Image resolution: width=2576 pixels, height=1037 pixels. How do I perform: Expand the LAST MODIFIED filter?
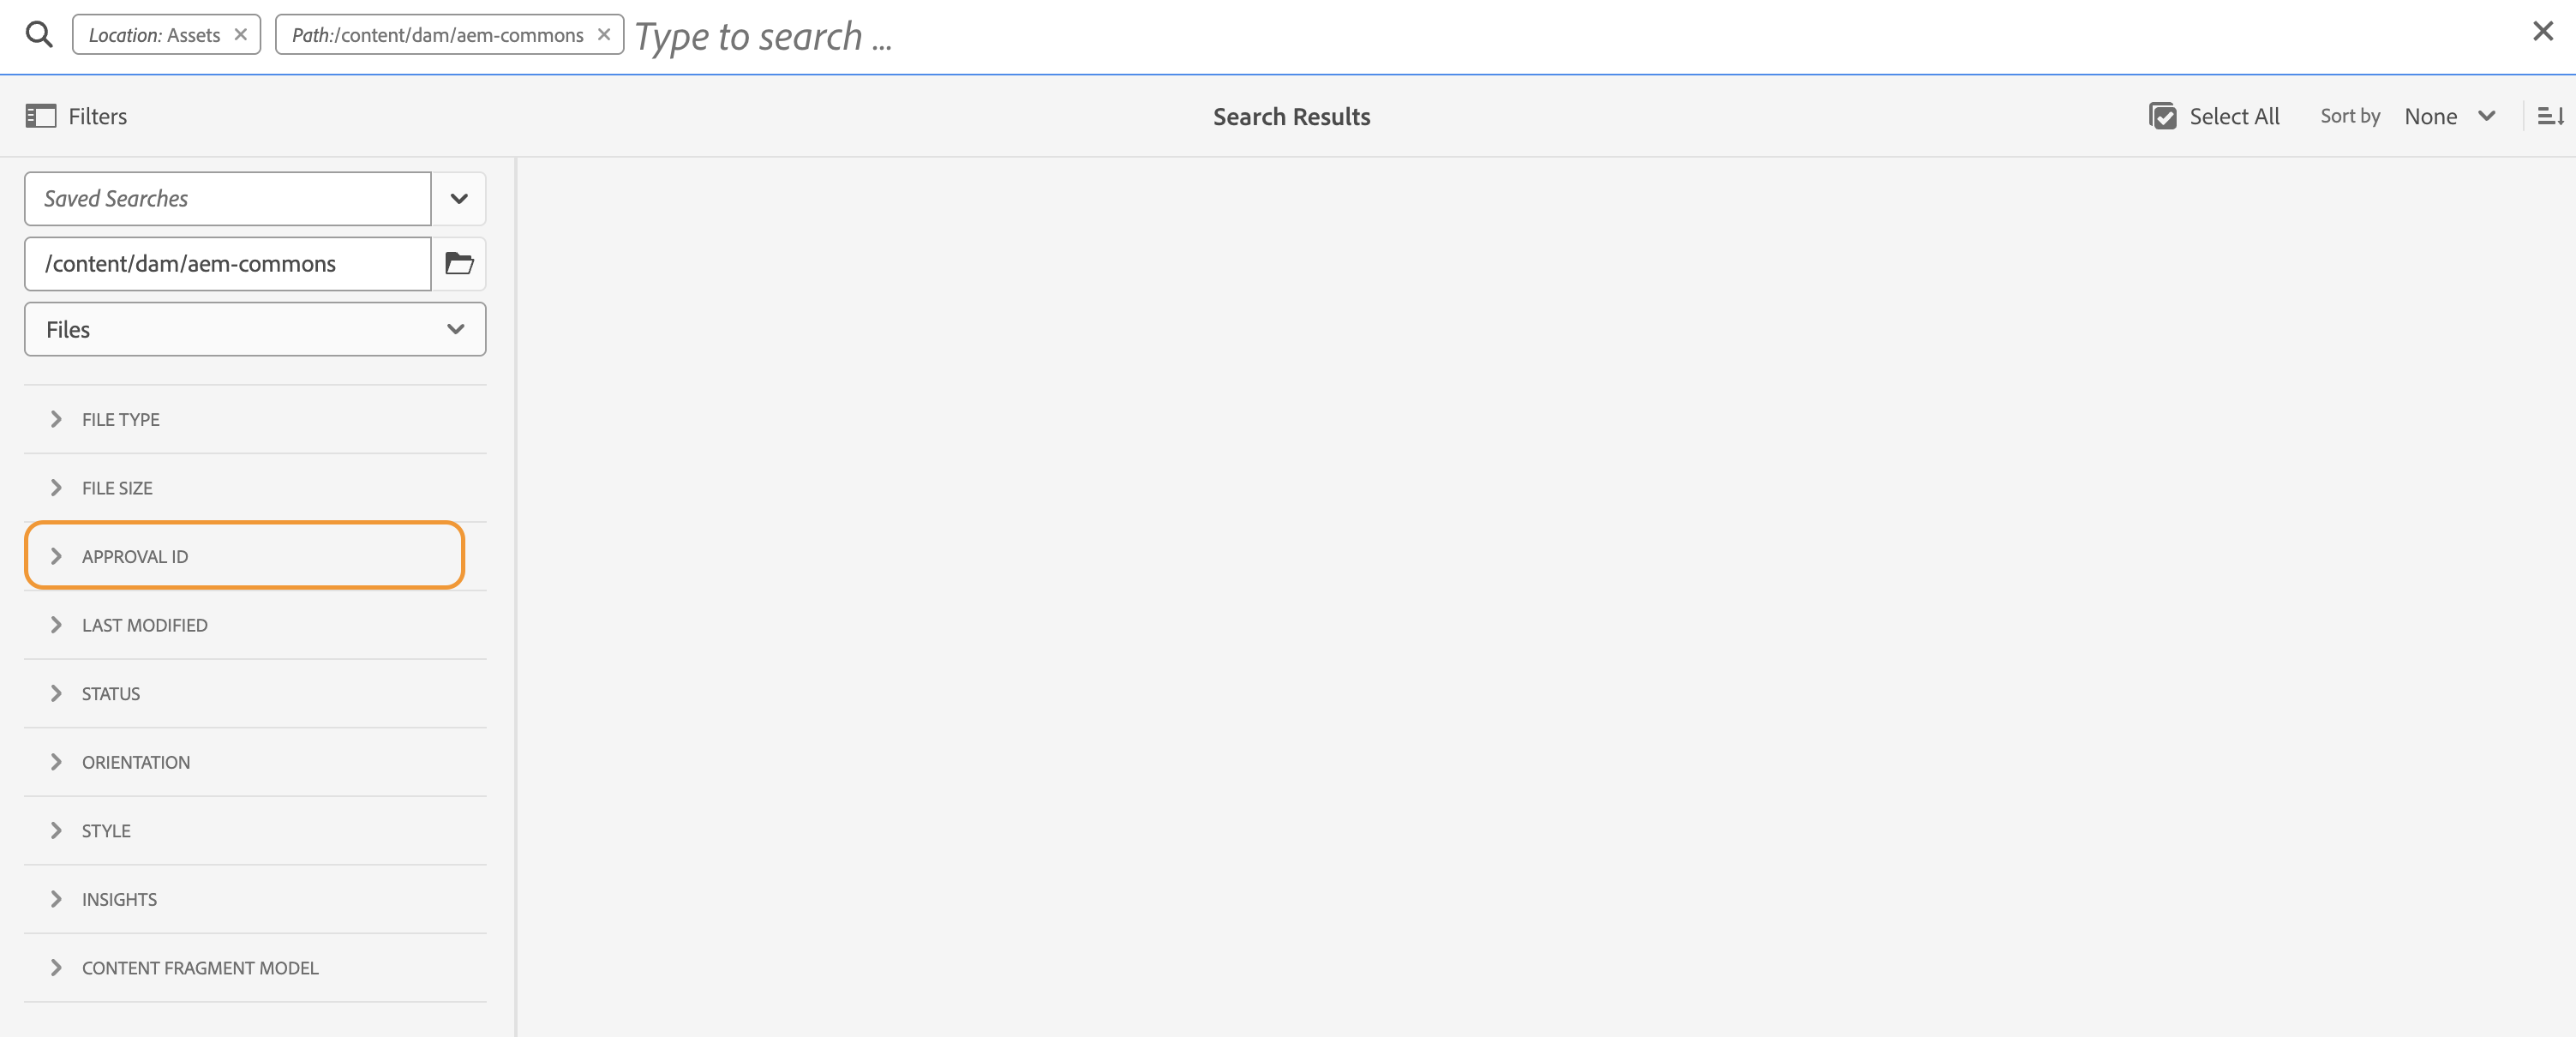click(x=255, y=624)
